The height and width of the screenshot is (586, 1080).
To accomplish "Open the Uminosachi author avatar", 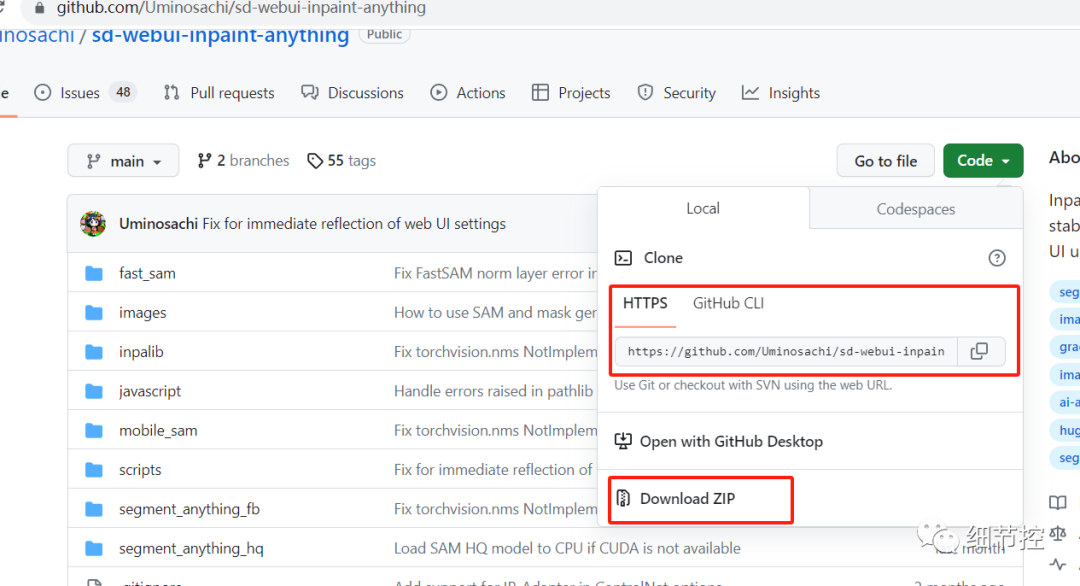I will (x=93, y=224).
